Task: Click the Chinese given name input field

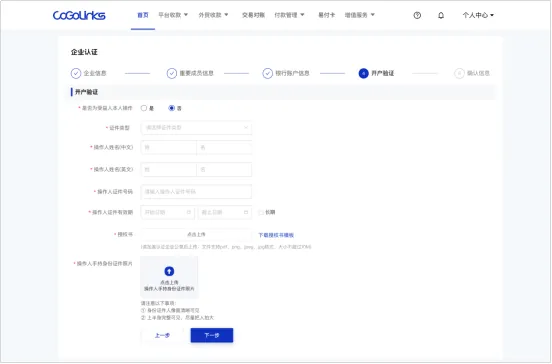Action: [x=224, y=148]
